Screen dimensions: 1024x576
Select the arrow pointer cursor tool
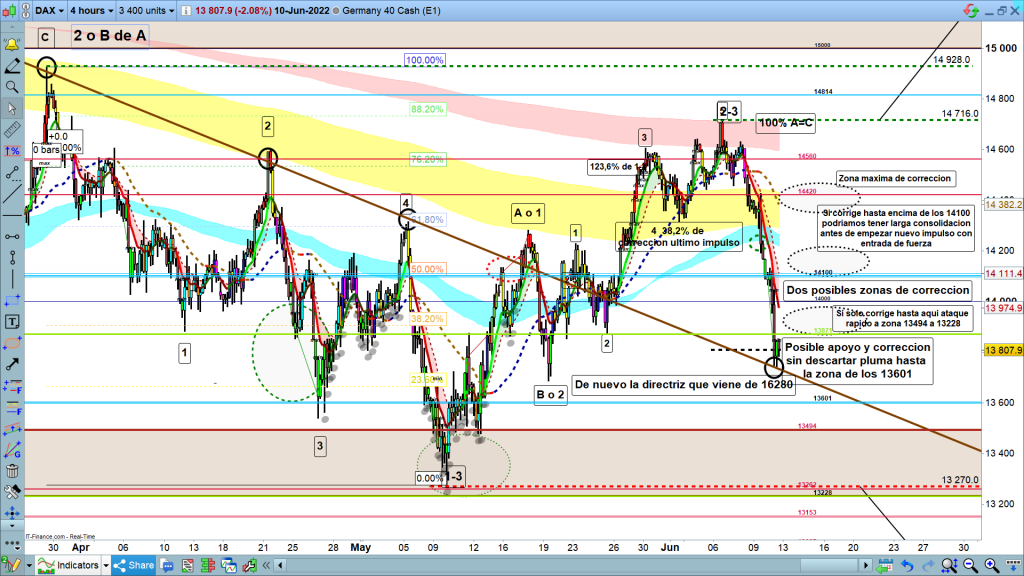pyautogui.click(x=12, y=107)
